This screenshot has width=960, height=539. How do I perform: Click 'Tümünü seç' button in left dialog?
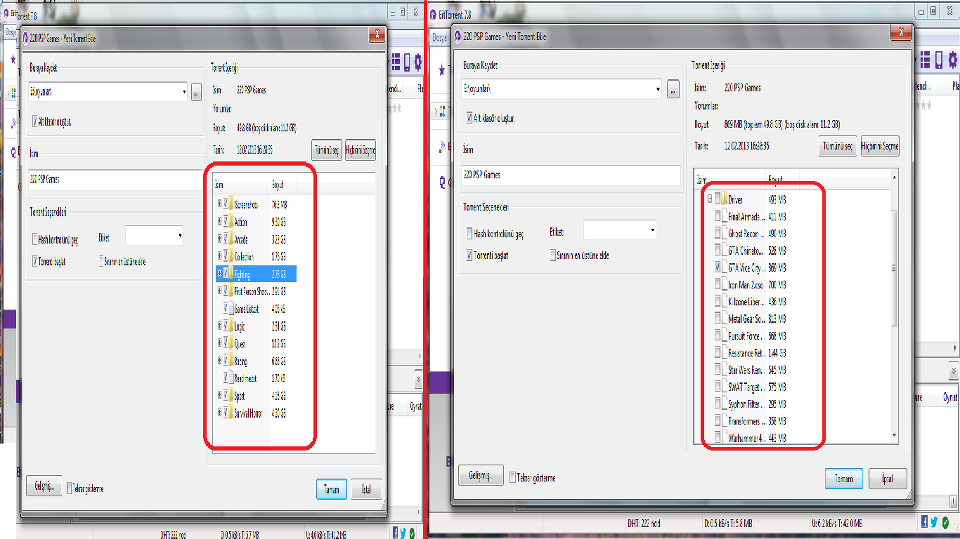tap(326, 150)
